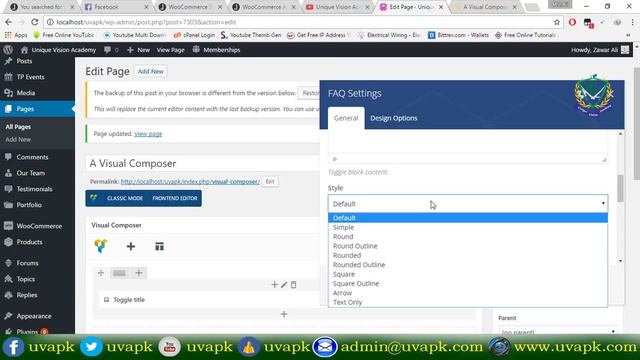Screen dimensions: 640x360
Task: Choose Default style option
Action: [x=468, y=218]
